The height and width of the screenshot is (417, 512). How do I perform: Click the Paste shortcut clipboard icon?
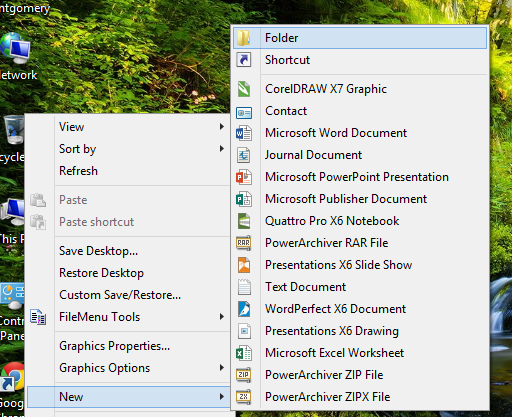pyautogui.click(x=38, y=222)
